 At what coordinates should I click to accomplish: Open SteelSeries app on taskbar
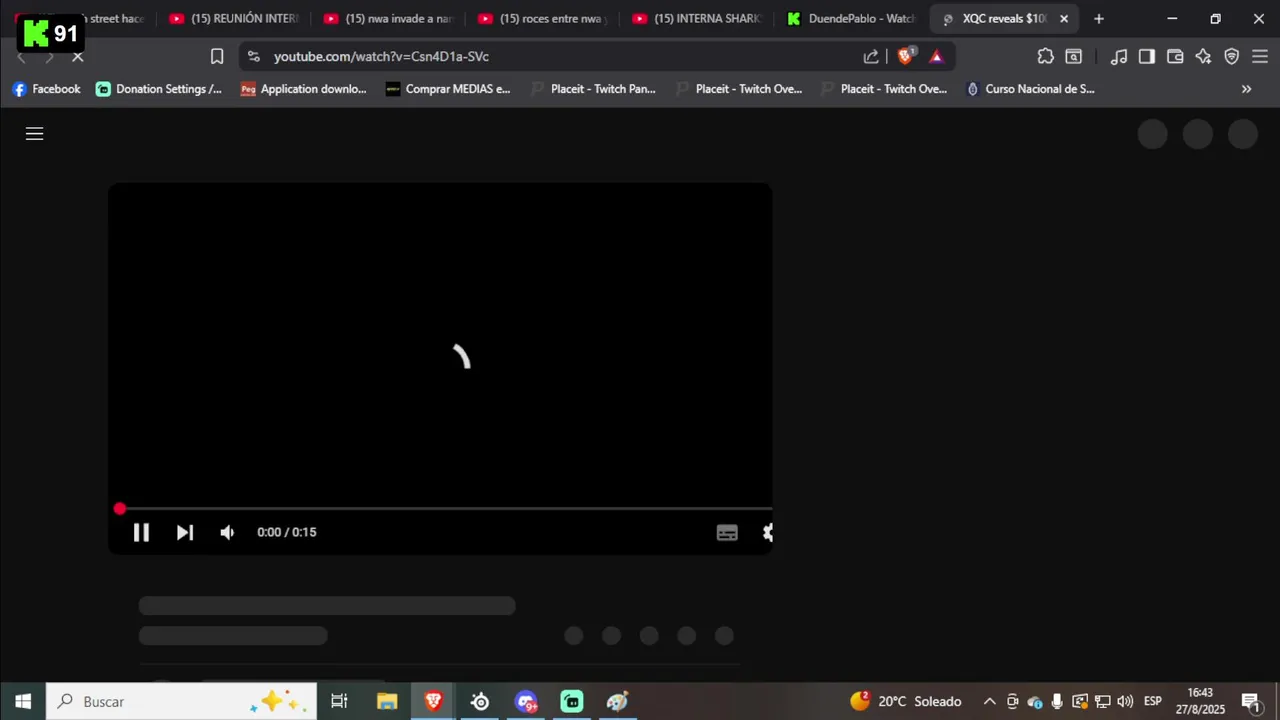[480, 702]
